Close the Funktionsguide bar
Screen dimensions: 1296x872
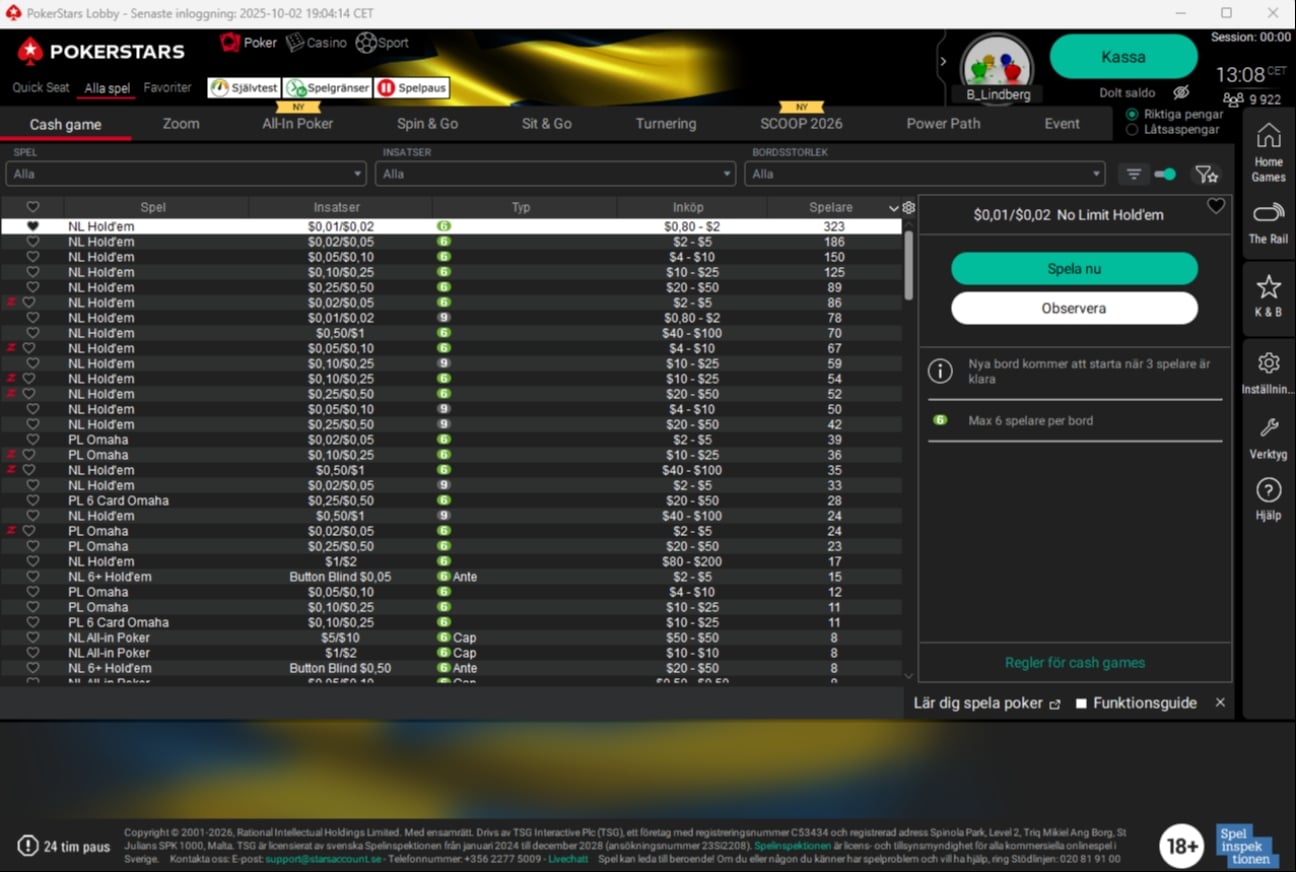pyautogui.click(x=1220, y=703)
